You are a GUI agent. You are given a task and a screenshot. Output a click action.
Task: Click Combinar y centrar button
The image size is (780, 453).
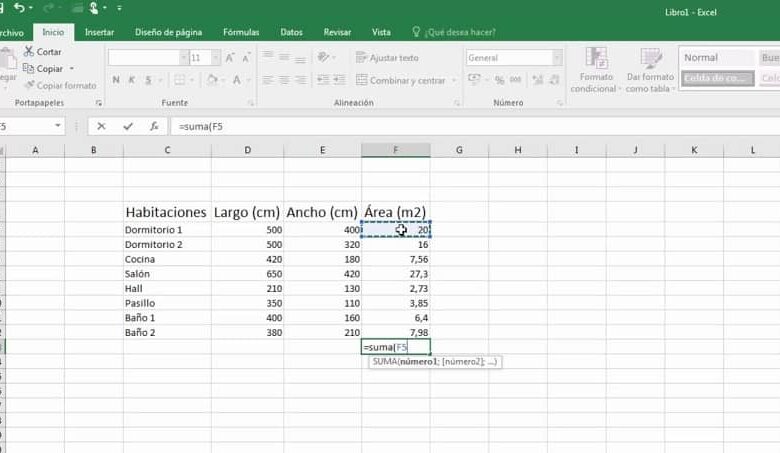pyautogui.click(x=401, y=80)
